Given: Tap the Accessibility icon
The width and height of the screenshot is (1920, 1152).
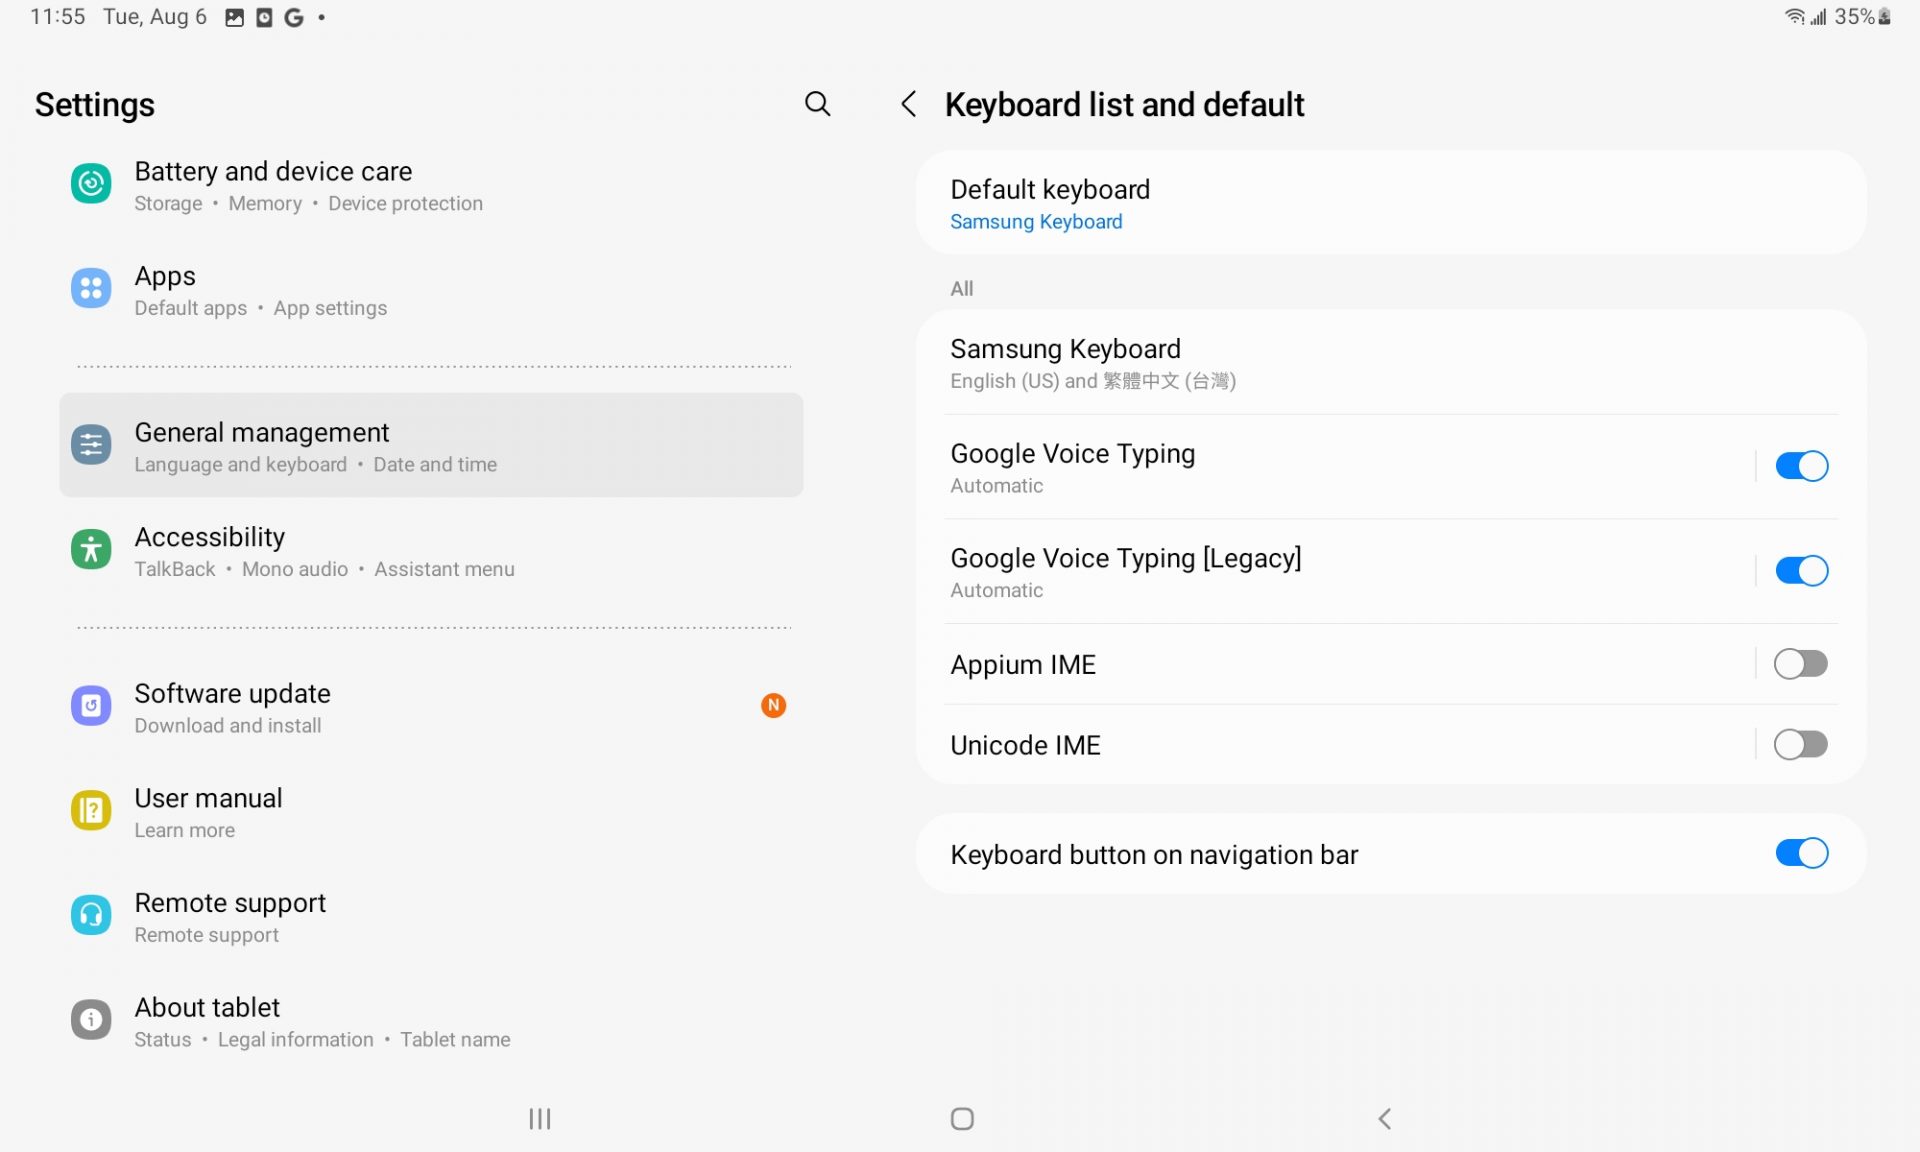Looking at the screenshot, I should pos(91,551).
